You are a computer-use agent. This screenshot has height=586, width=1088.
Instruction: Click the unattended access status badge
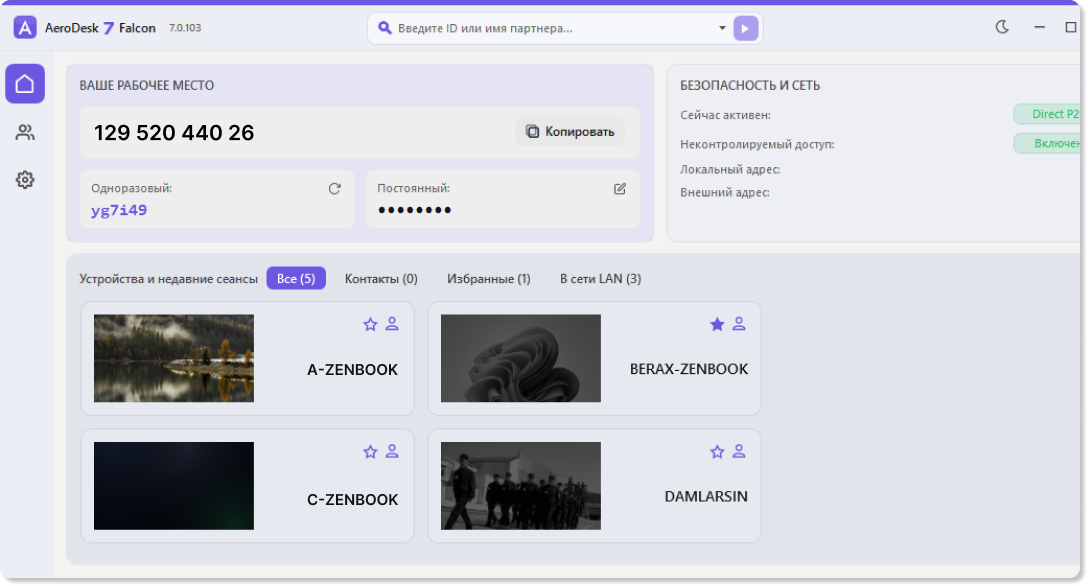pyautogui.click(x=1048, y=144)
